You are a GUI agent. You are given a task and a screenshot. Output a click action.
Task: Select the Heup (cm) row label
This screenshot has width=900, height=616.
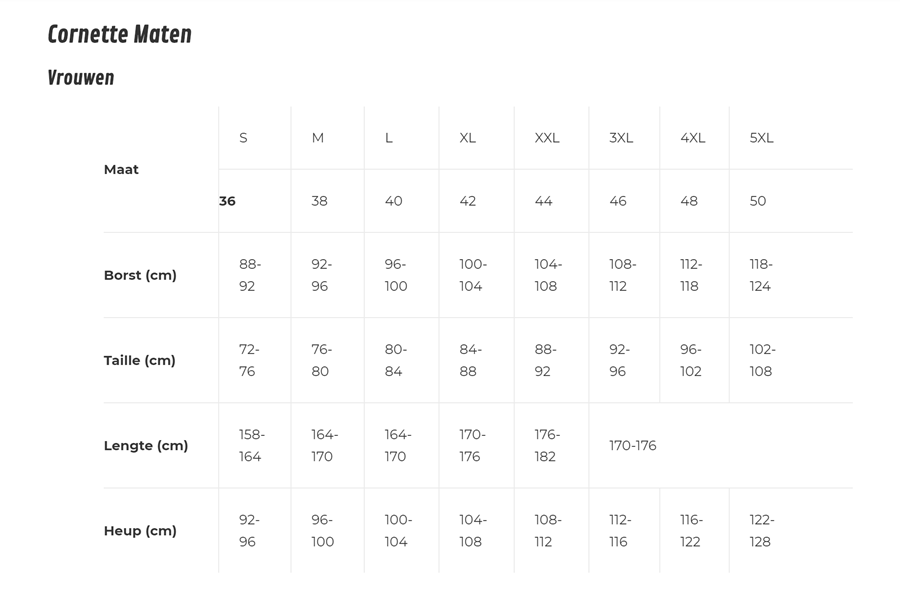pyautogui.click(x=140, y=531)
